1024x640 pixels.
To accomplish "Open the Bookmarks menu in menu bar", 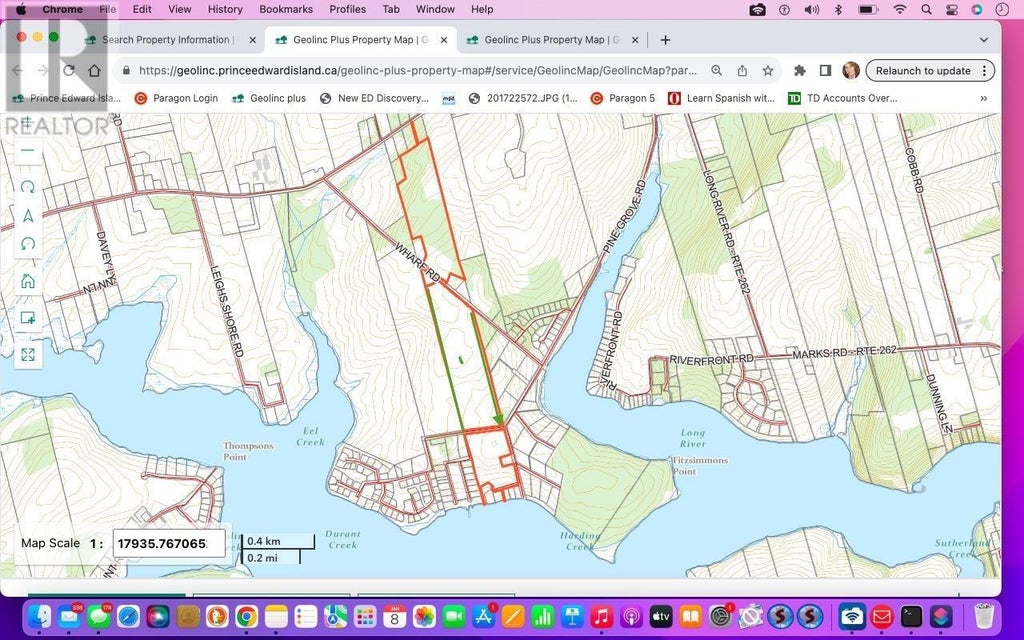I will [285, 9].
